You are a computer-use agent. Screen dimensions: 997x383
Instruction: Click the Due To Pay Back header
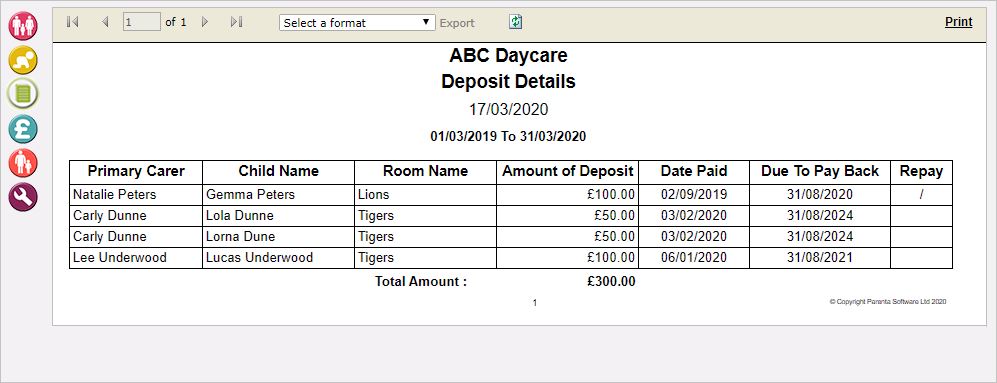click(x=820, y=171)
